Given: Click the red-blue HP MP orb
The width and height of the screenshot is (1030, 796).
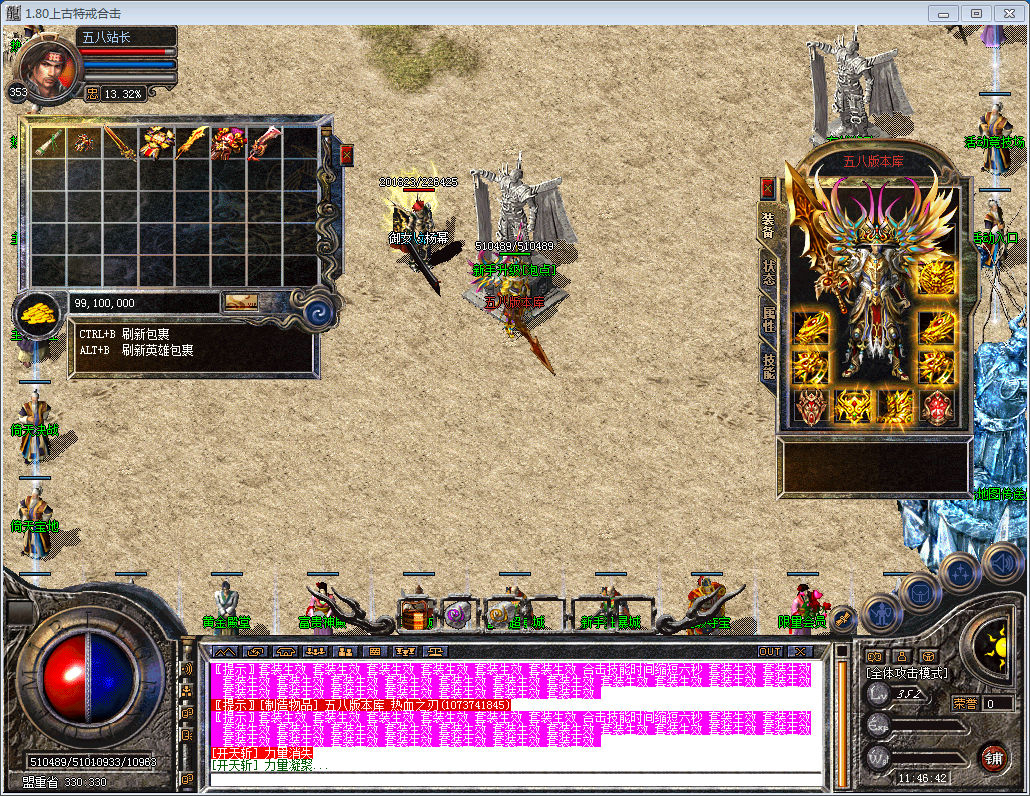Looking at the screenshot, I should (89, 676).
